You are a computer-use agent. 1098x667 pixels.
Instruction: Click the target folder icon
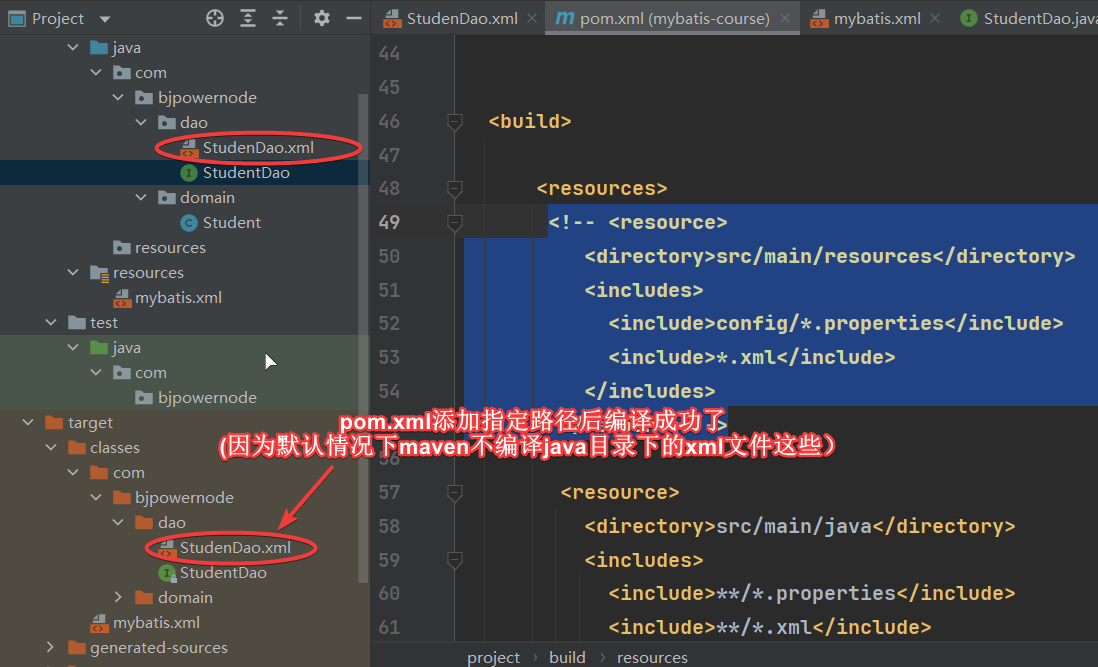click(x=54, y=422)
